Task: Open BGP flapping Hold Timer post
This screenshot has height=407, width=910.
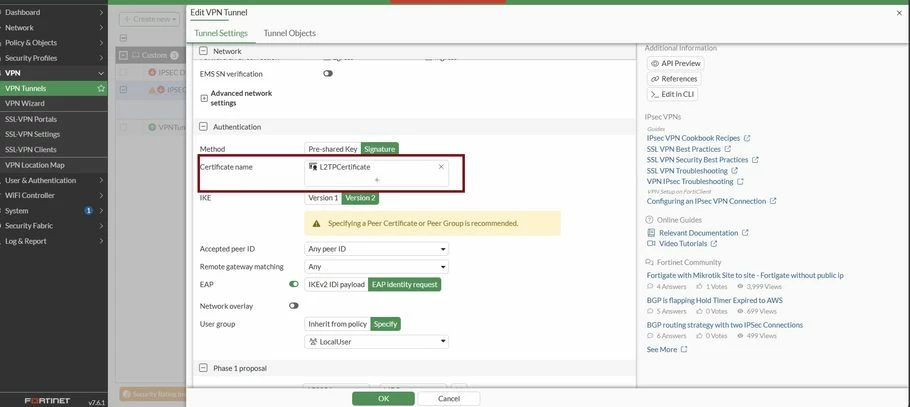Action: coord(714,300)
